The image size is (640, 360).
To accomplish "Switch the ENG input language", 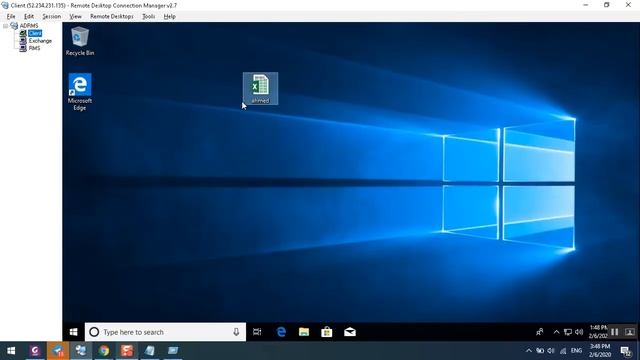I will [576, 351].
